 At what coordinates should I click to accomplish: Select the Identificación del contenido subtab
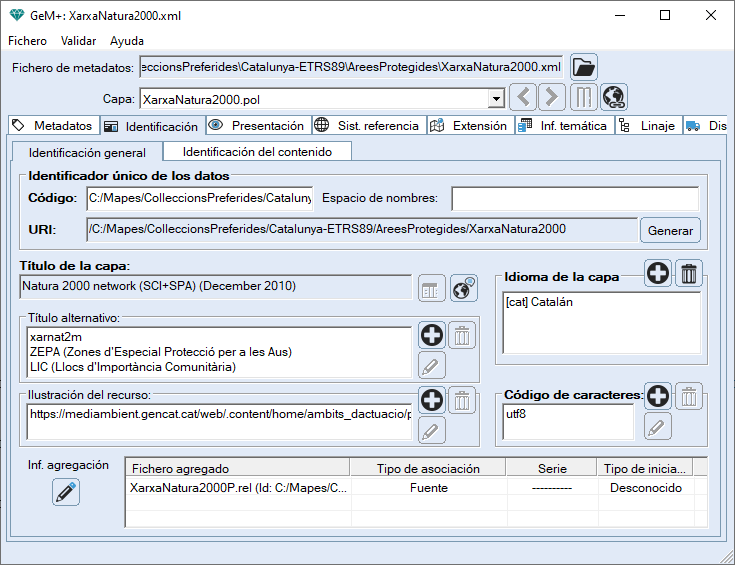pyautogui.click(x=257, y=151)
